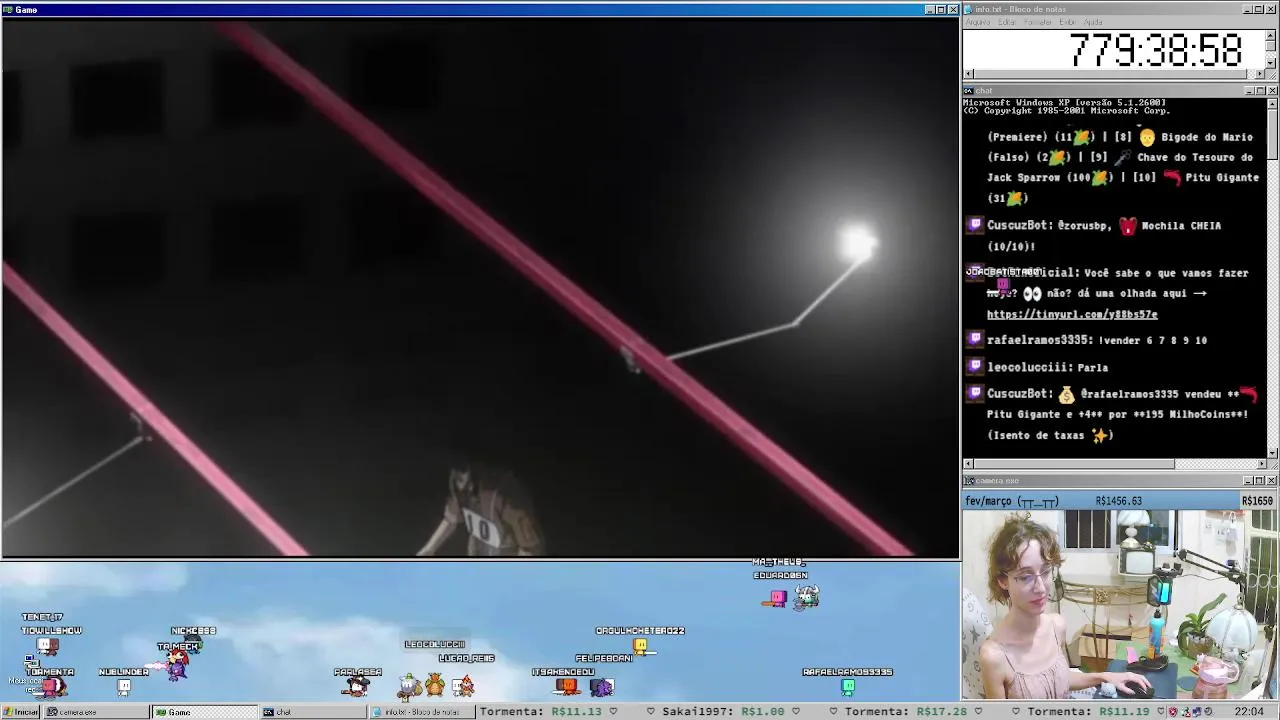This screenshot has width=1280, height=720.
Task: Click the system tray clock 22:04
Action: click(x=1249, y=712)
